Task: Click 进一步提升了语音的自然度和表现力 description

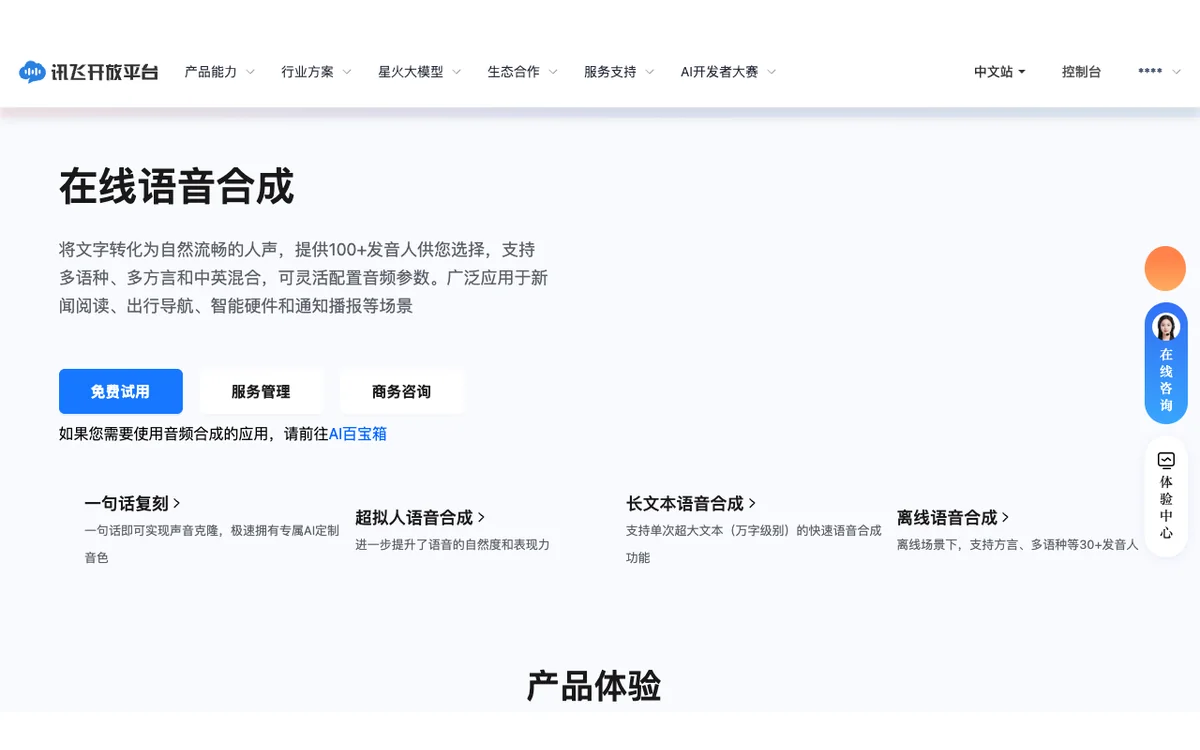Action: tap(452, 544)
